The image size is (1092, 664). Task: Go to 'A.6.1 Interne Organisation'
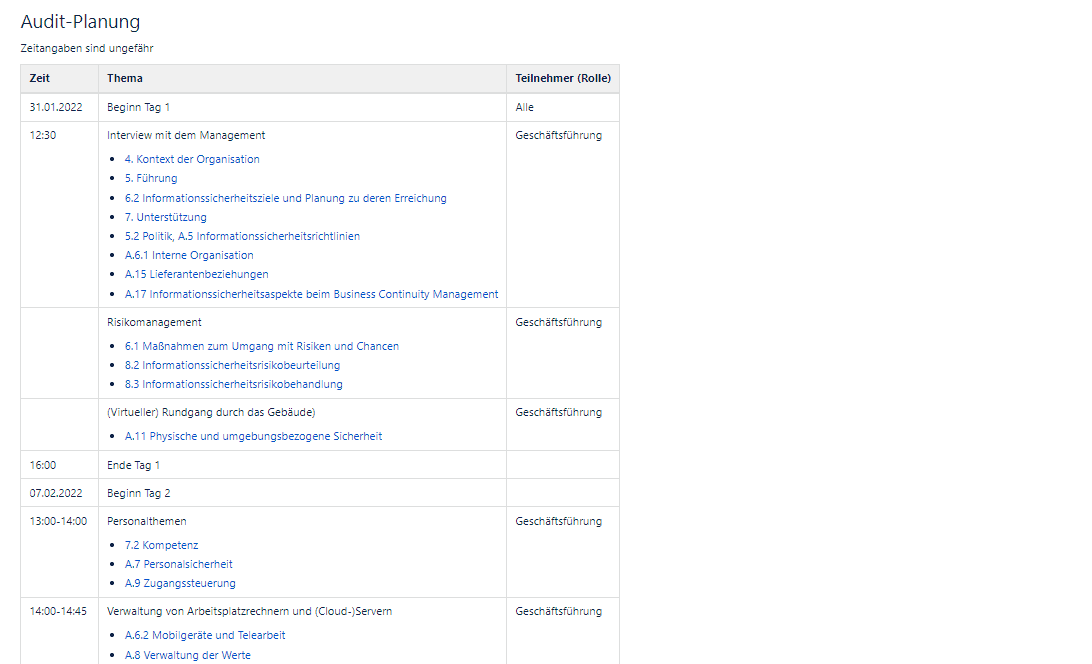coord(189,255)
